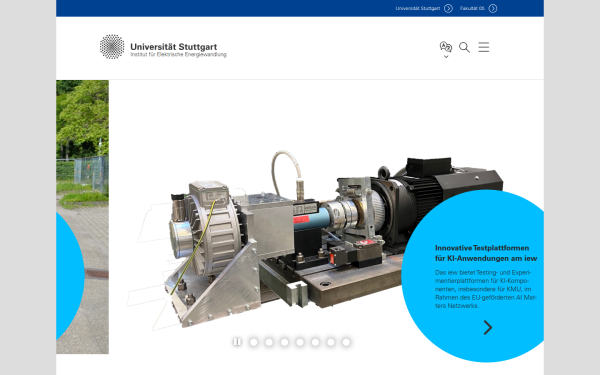Click the 'Das iew bietet Testing' description text
This screenshot has height=375, width=600.
[x=486, y=289]
